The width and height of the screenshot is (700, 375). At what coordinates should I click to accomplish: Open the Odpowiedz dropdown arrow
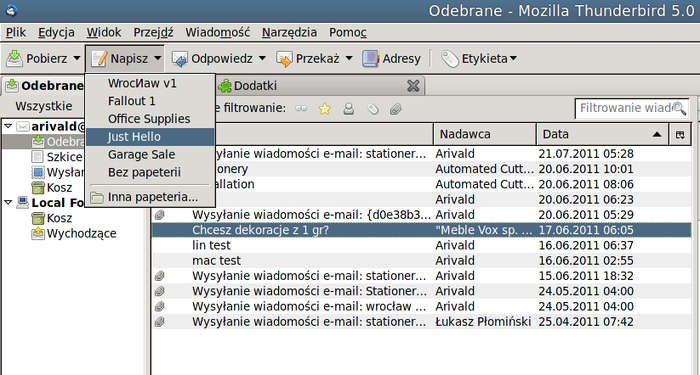[x=262, y=58]
